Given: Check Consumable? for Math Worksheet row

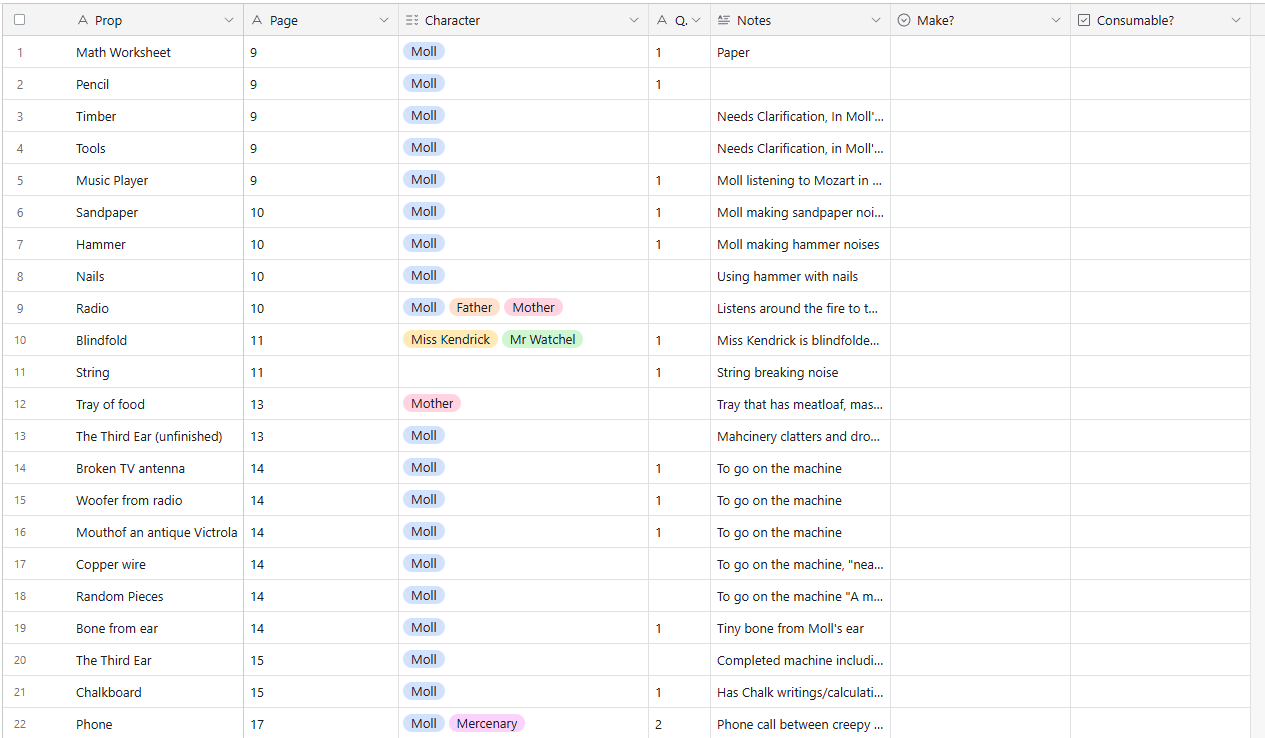Looking at the screenshot, I should pyautogui.click(x=1160, y=52).
